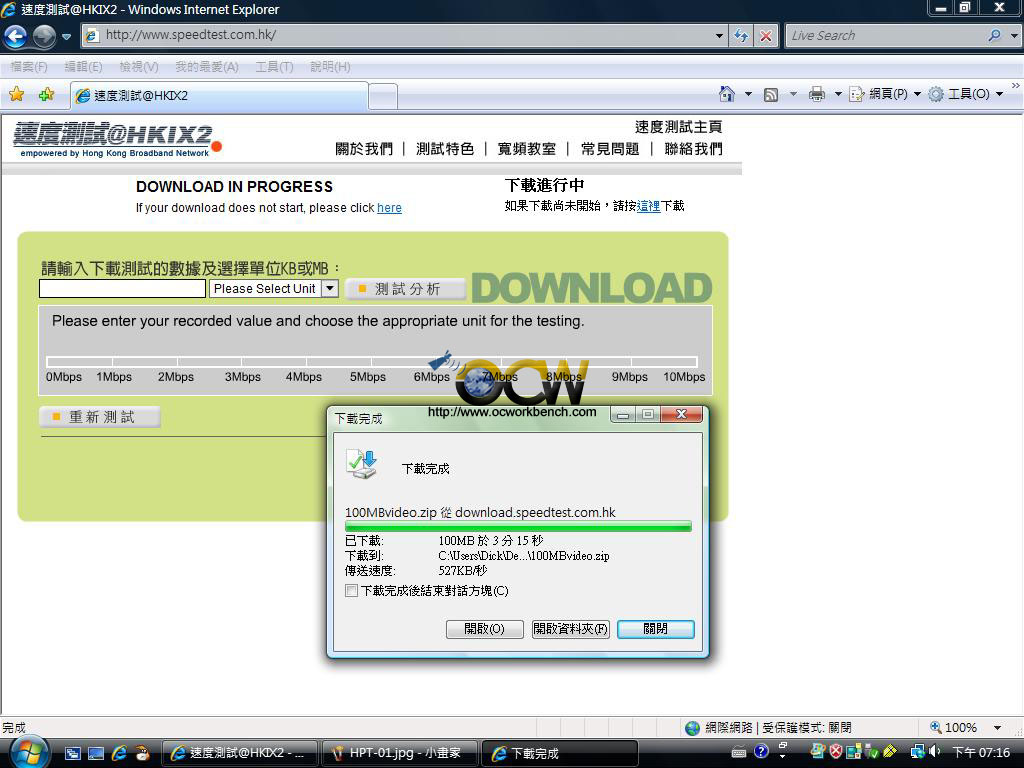
Task: Close the 下載完成 dialog with red X
Action: pyautogui.click(x=681, y=414)
